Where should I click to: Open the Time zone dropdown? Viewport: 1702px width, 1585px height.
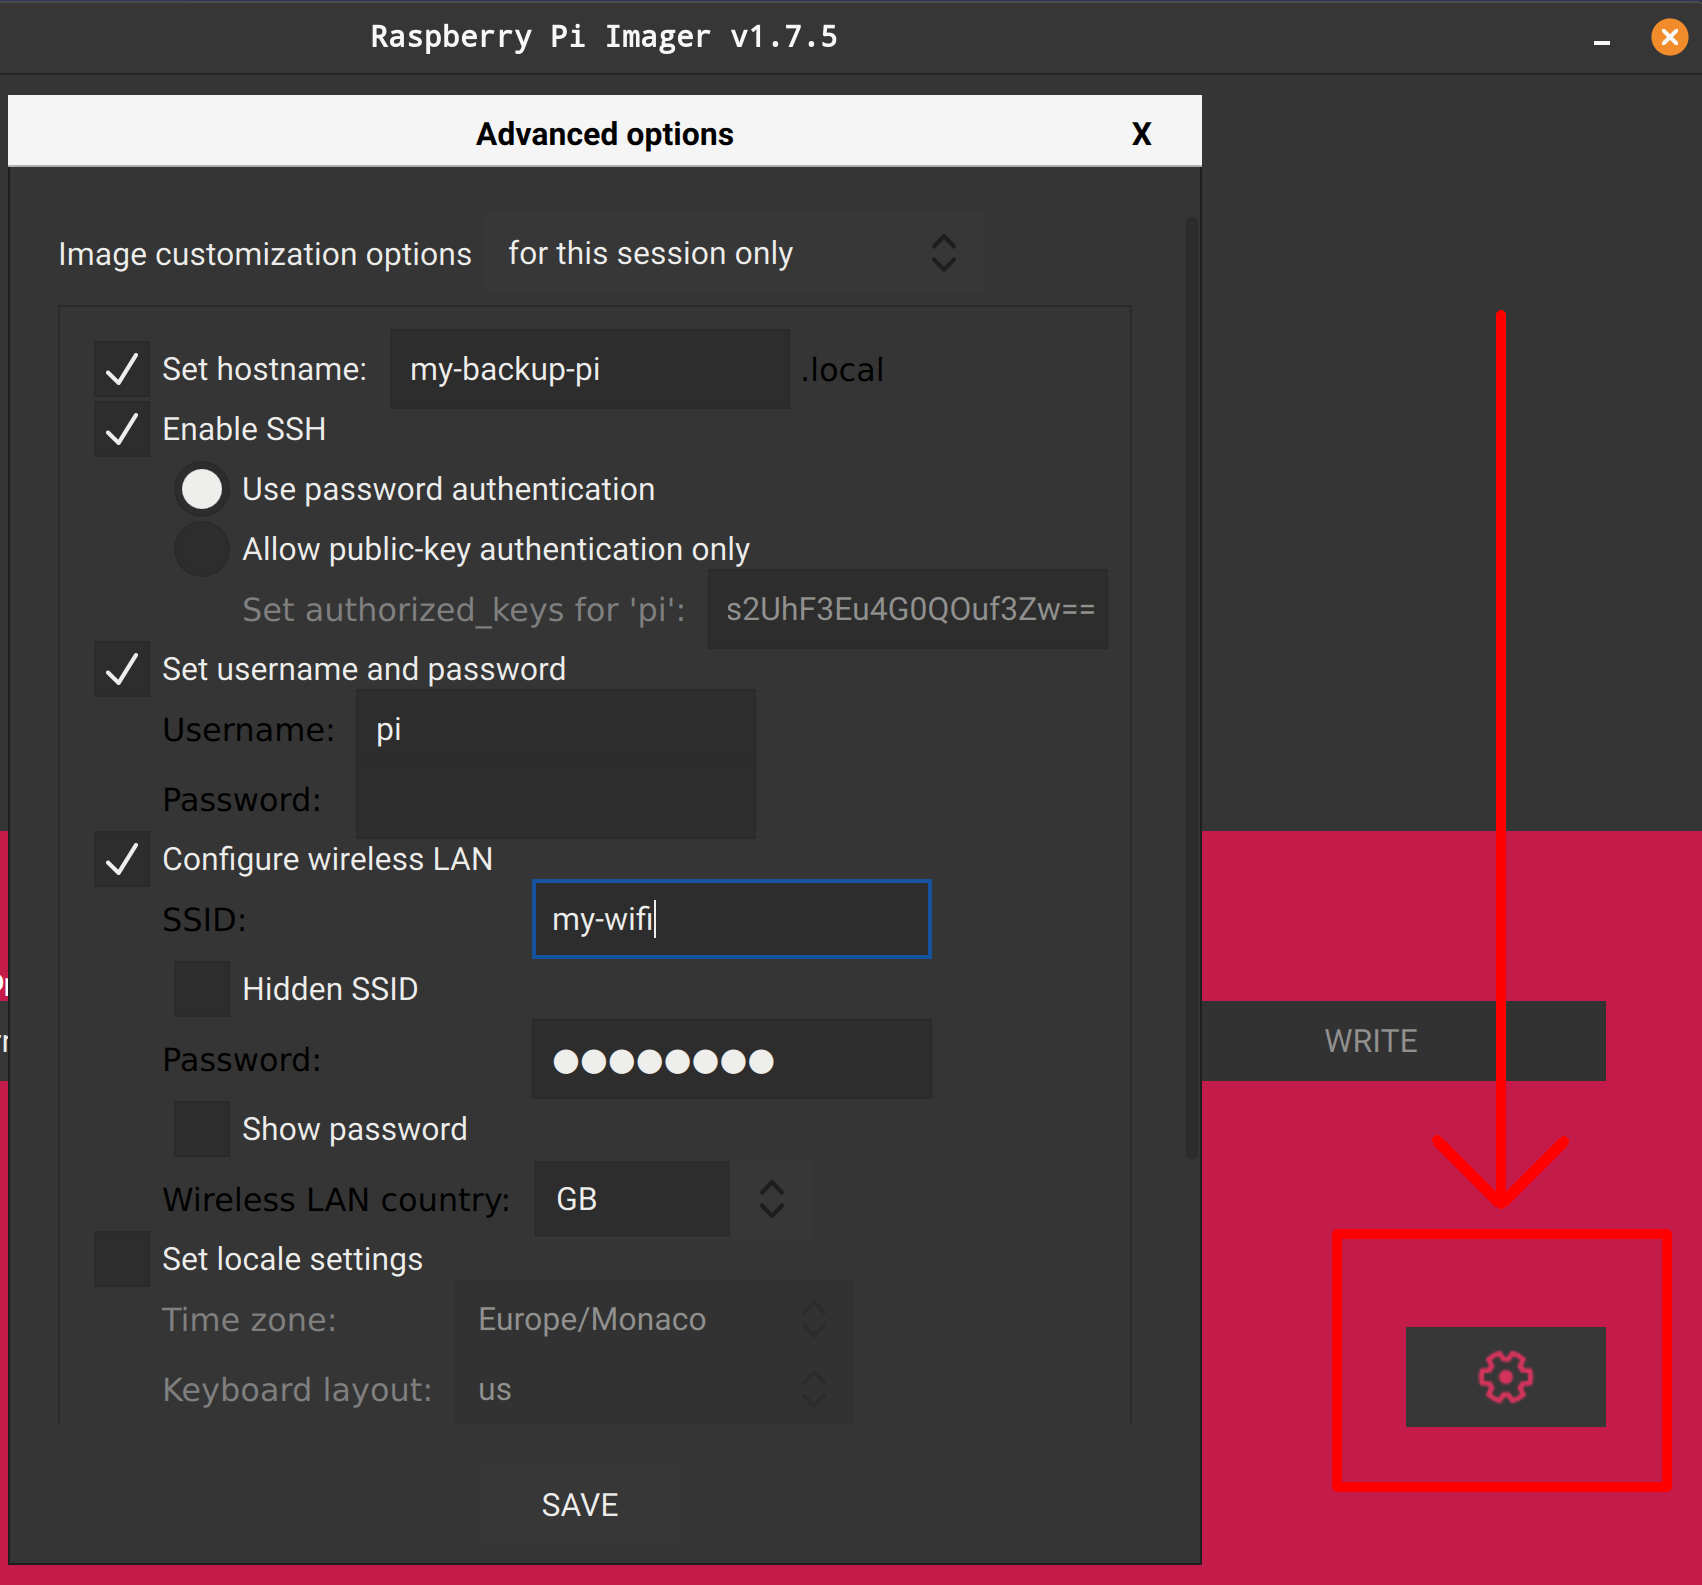coord(652,1320)
